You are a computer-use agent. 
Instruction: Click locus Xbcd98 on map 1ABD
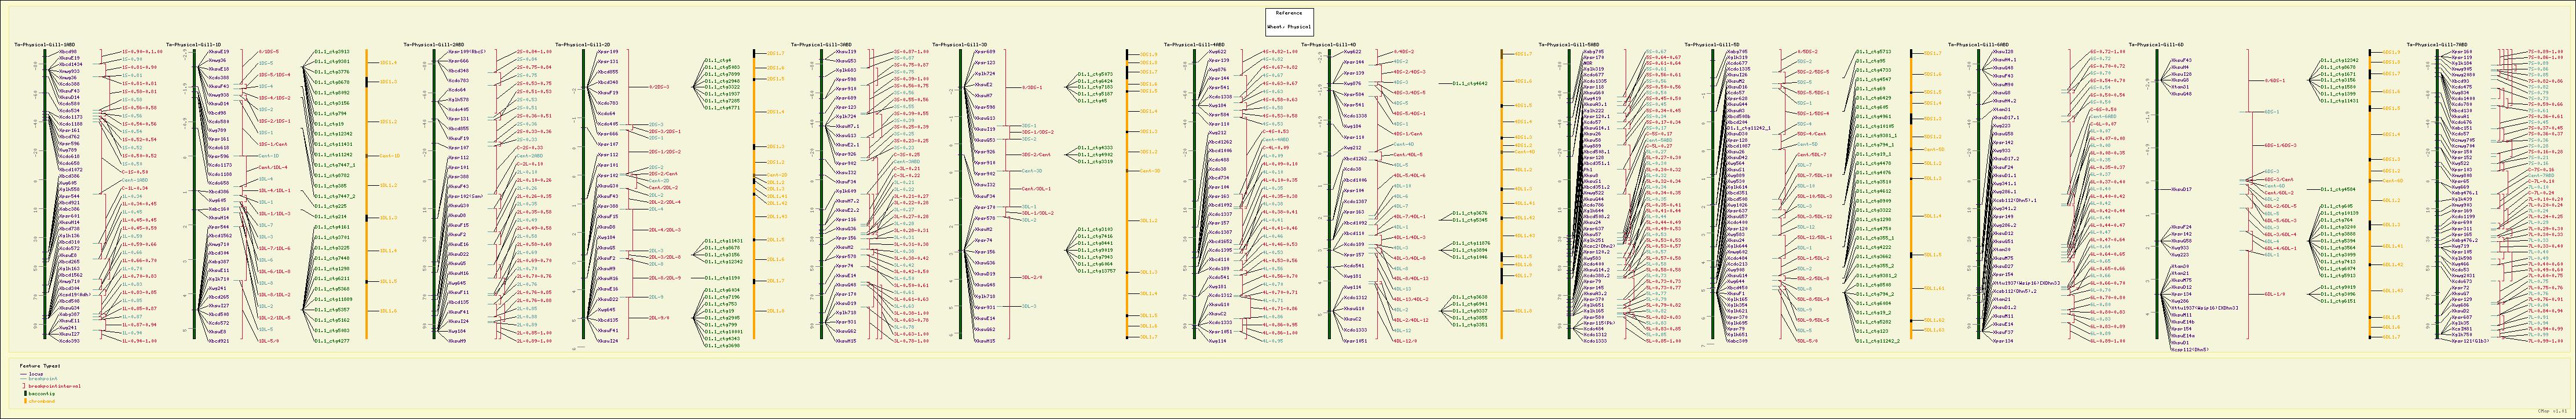pos(68,52)
